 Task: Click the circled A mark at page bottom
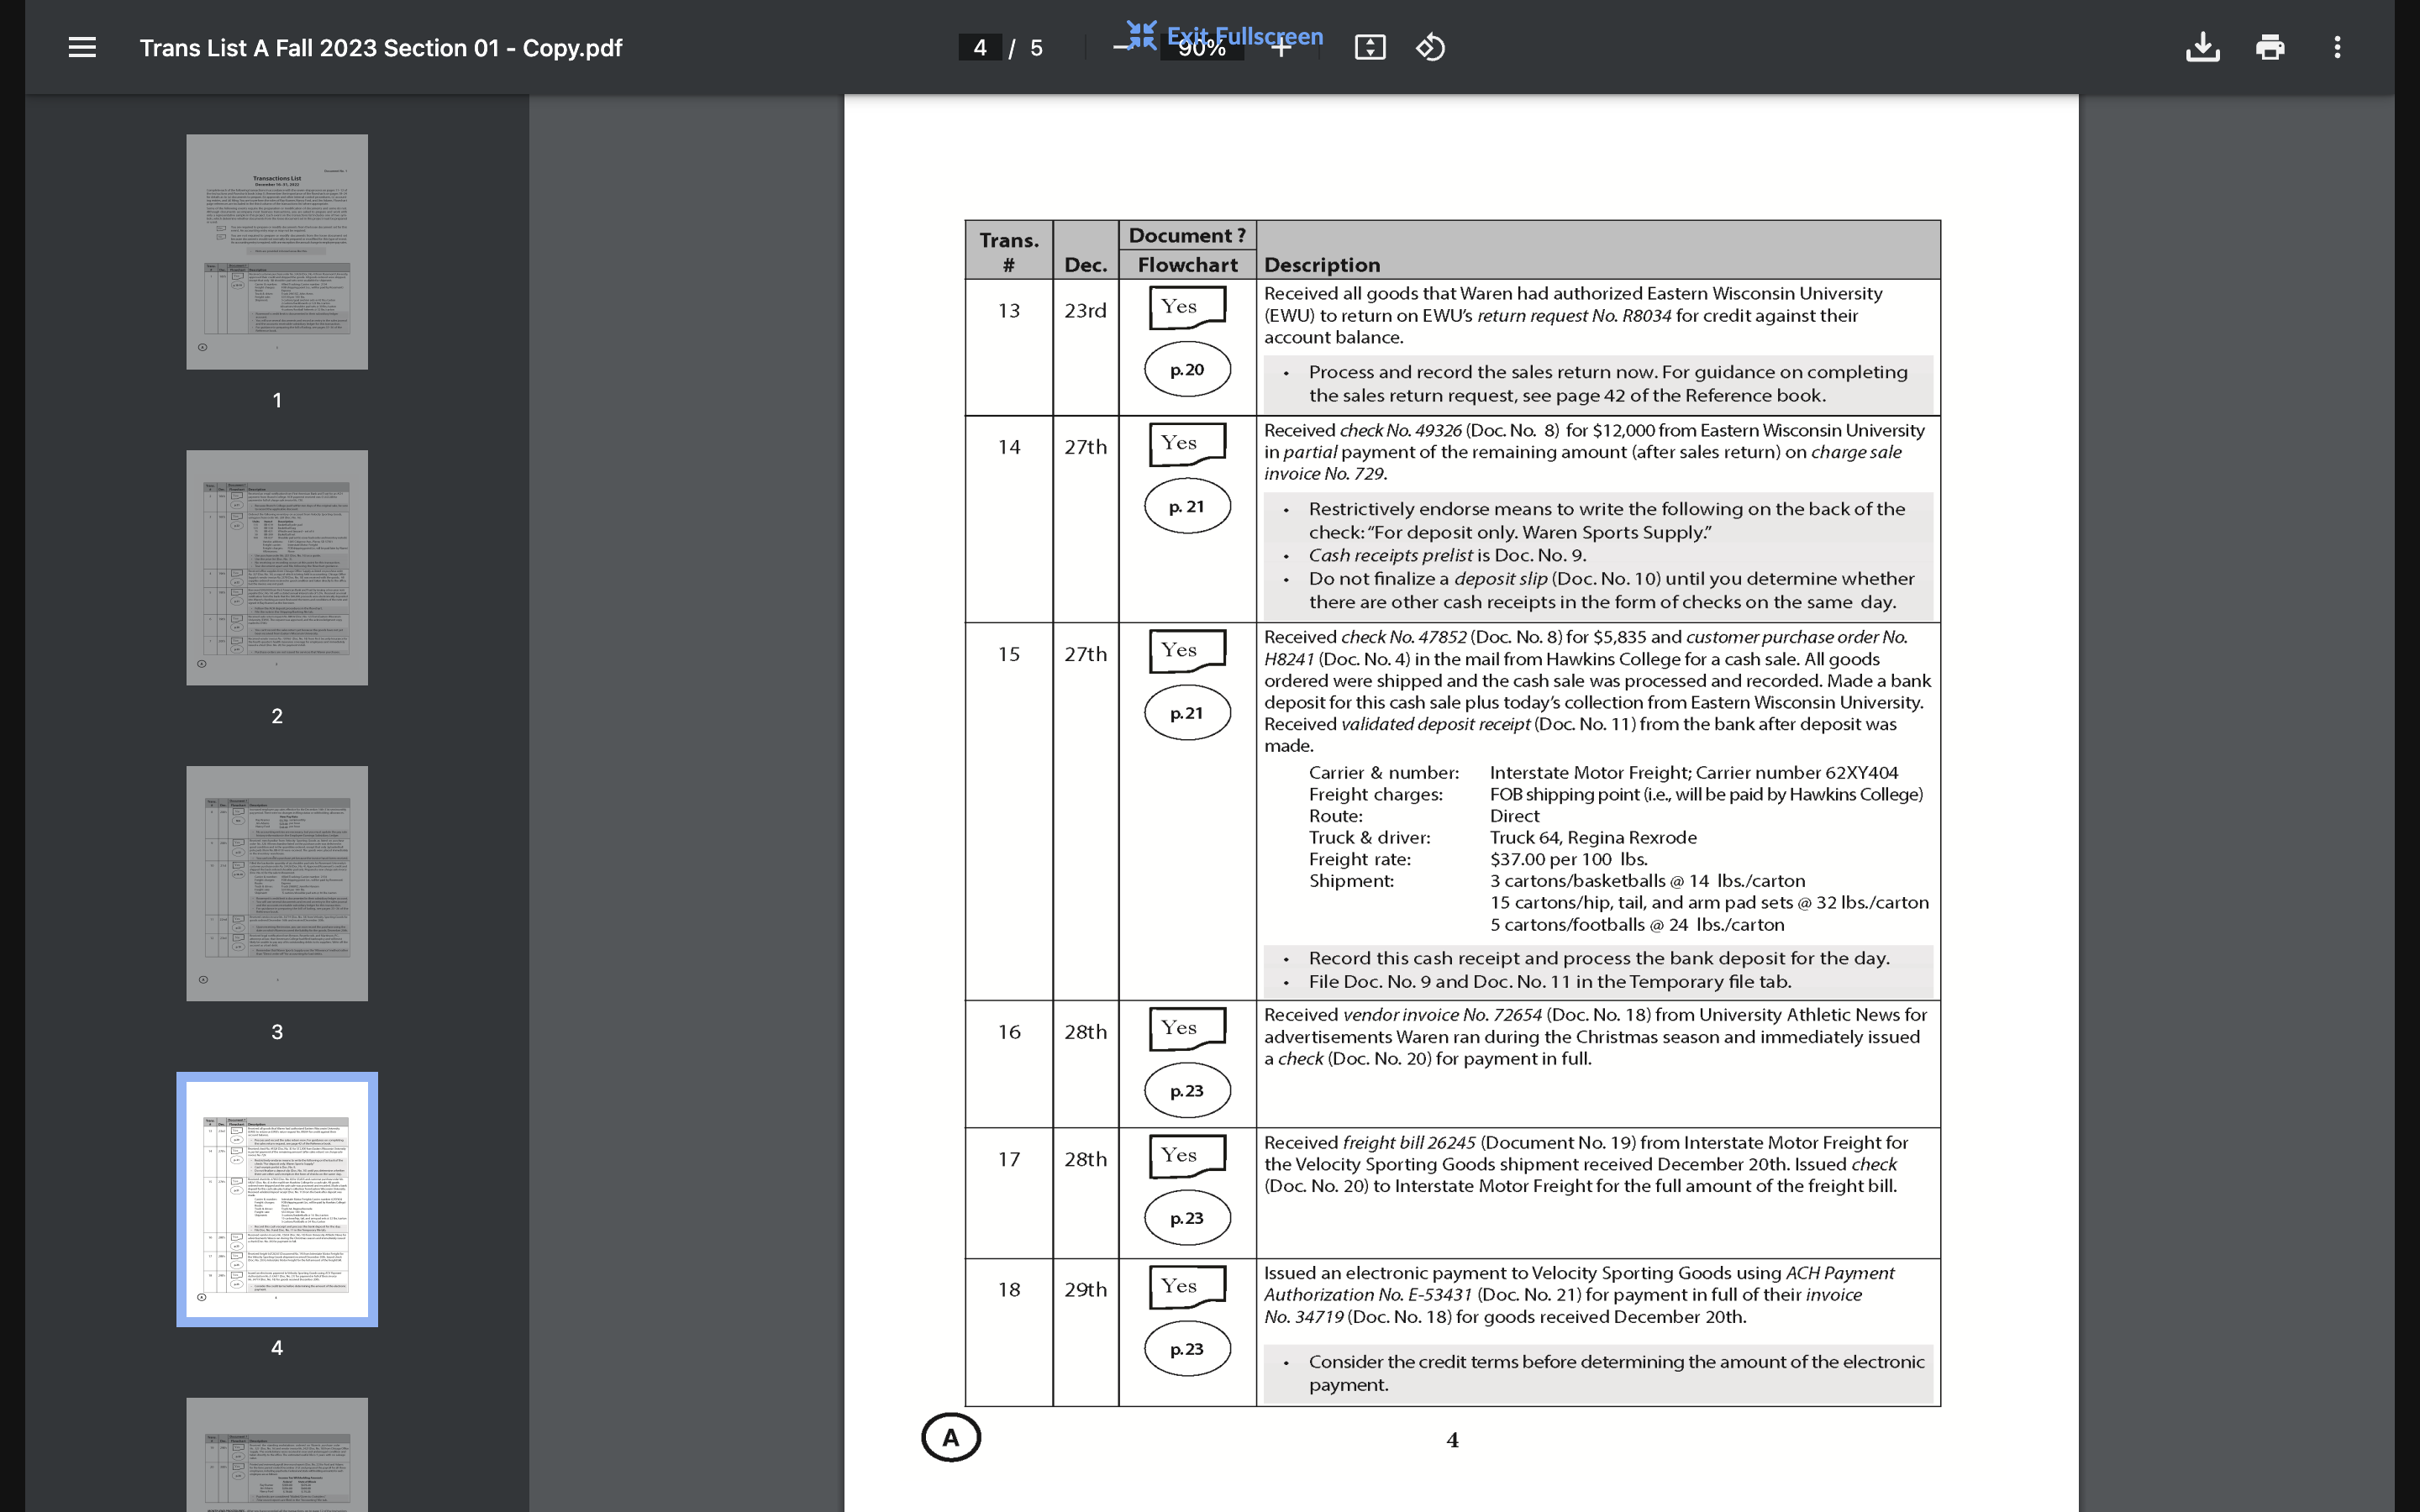(950, 1438)
